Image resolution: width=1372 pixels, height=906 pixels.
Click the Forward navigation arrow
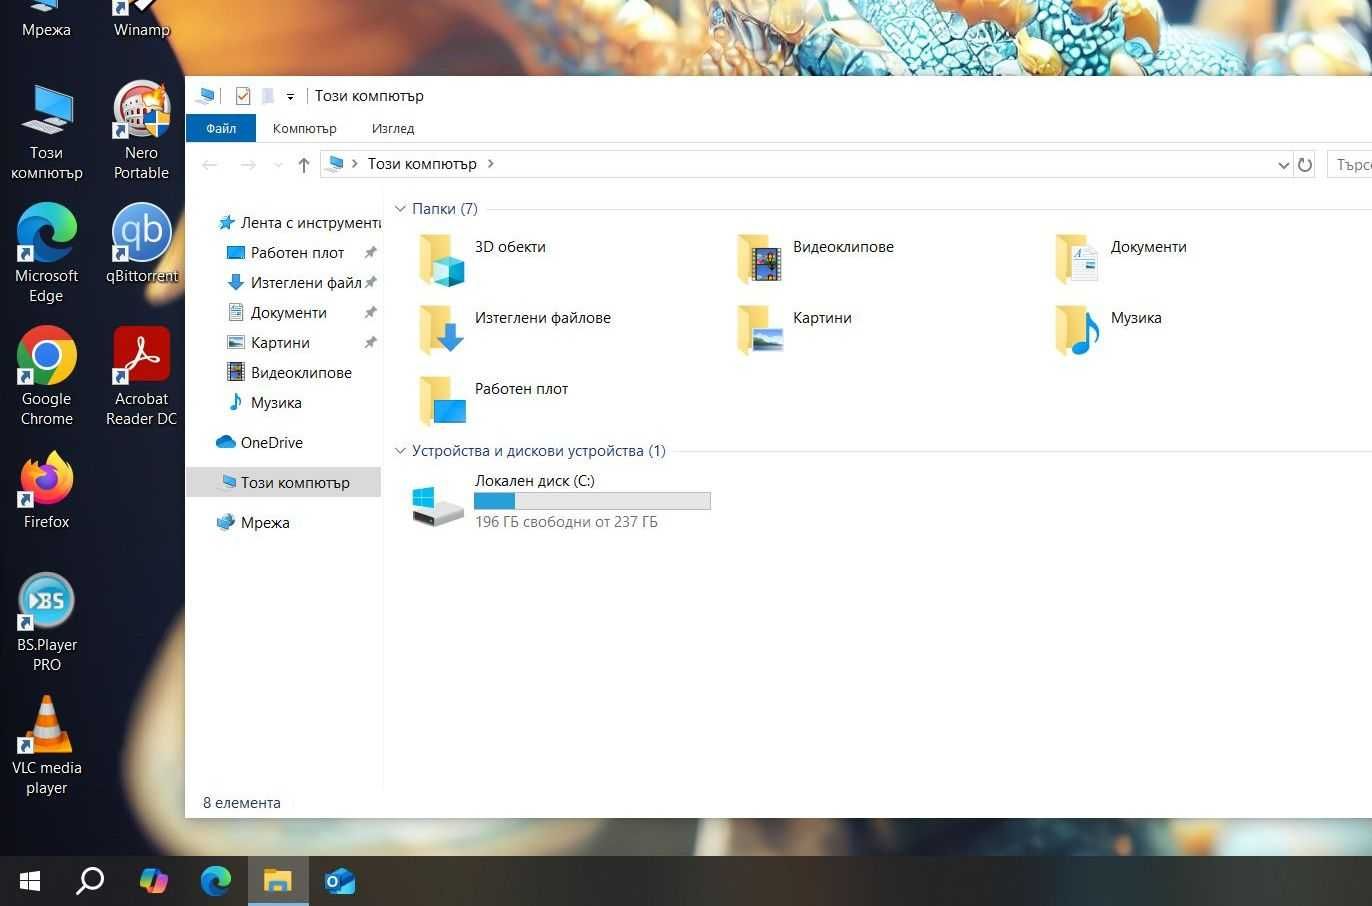point(248,165)
